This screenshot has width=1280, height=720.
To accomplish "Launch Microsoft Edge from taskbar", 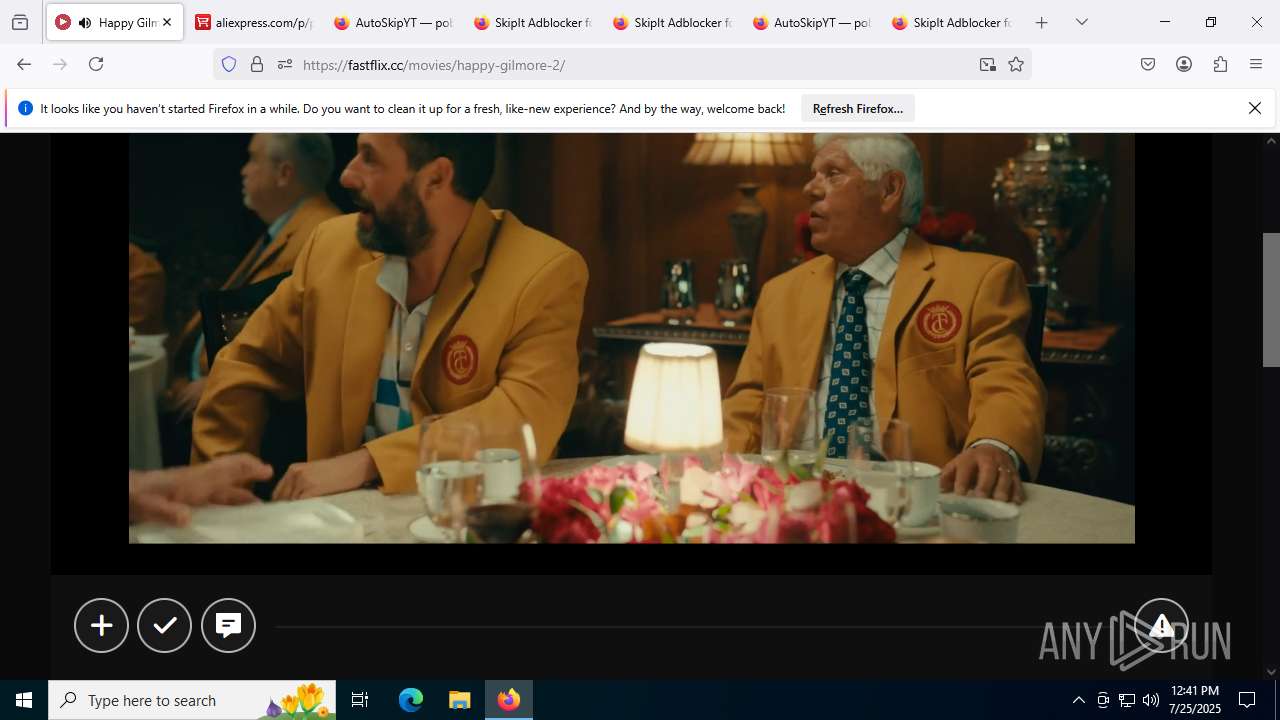I will point(411,700).
